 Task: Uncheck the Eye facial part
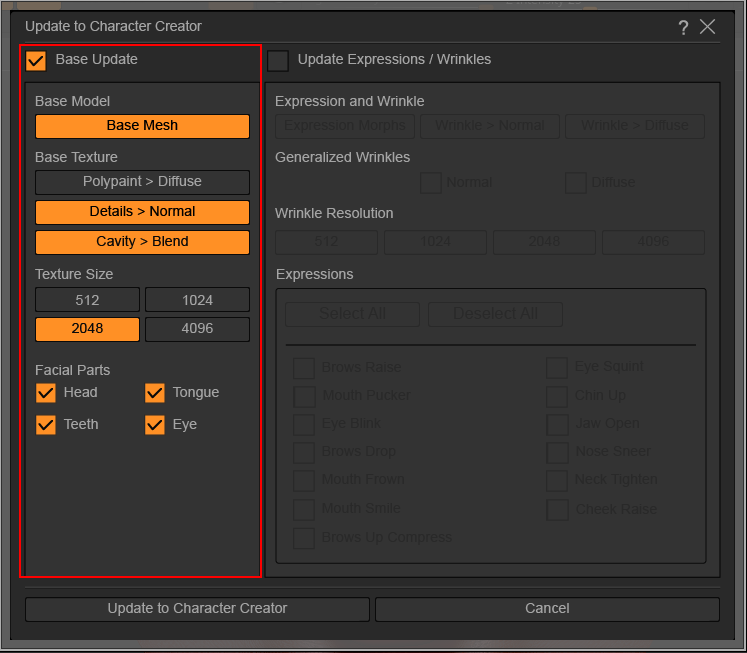(155, 425)
